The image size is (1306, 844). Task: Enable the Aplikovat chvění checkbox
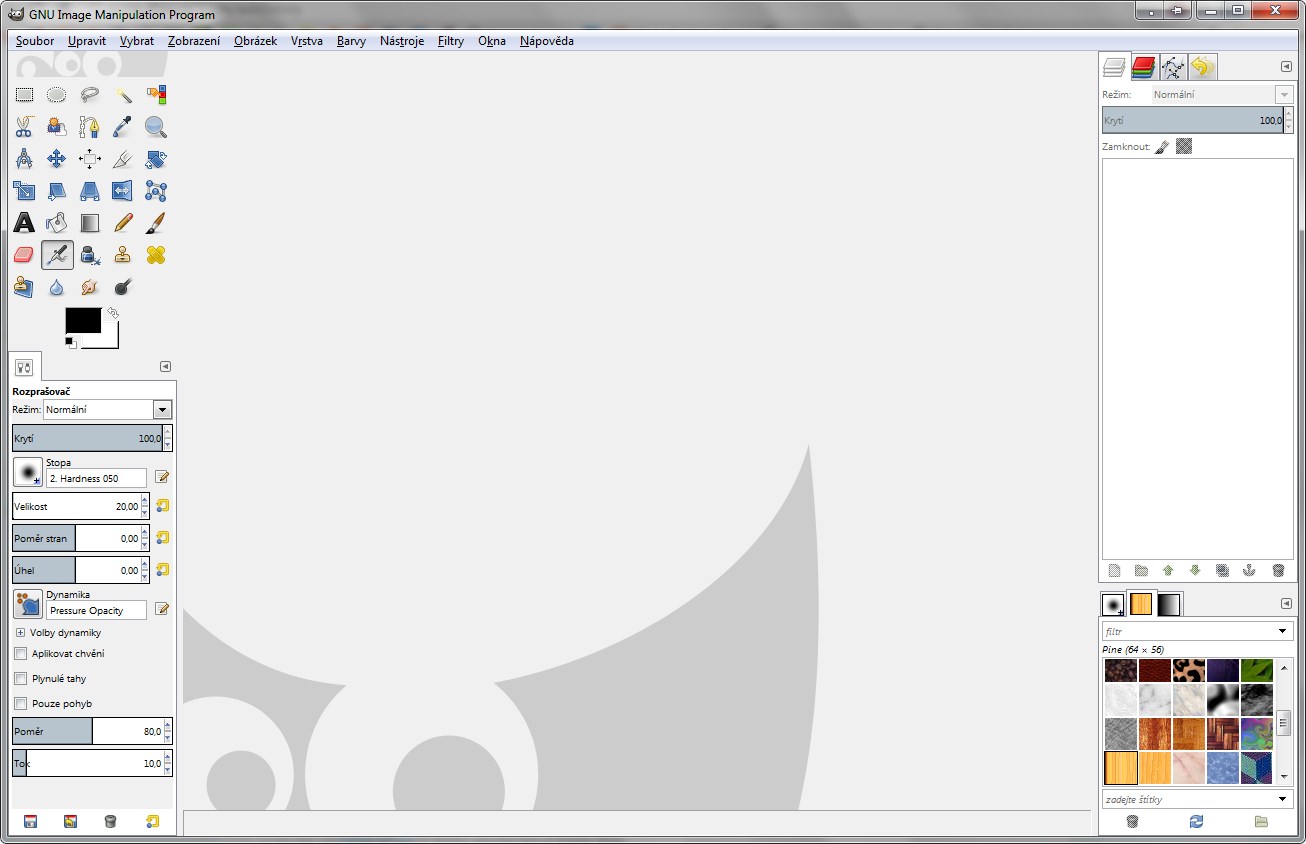point(21,654)
